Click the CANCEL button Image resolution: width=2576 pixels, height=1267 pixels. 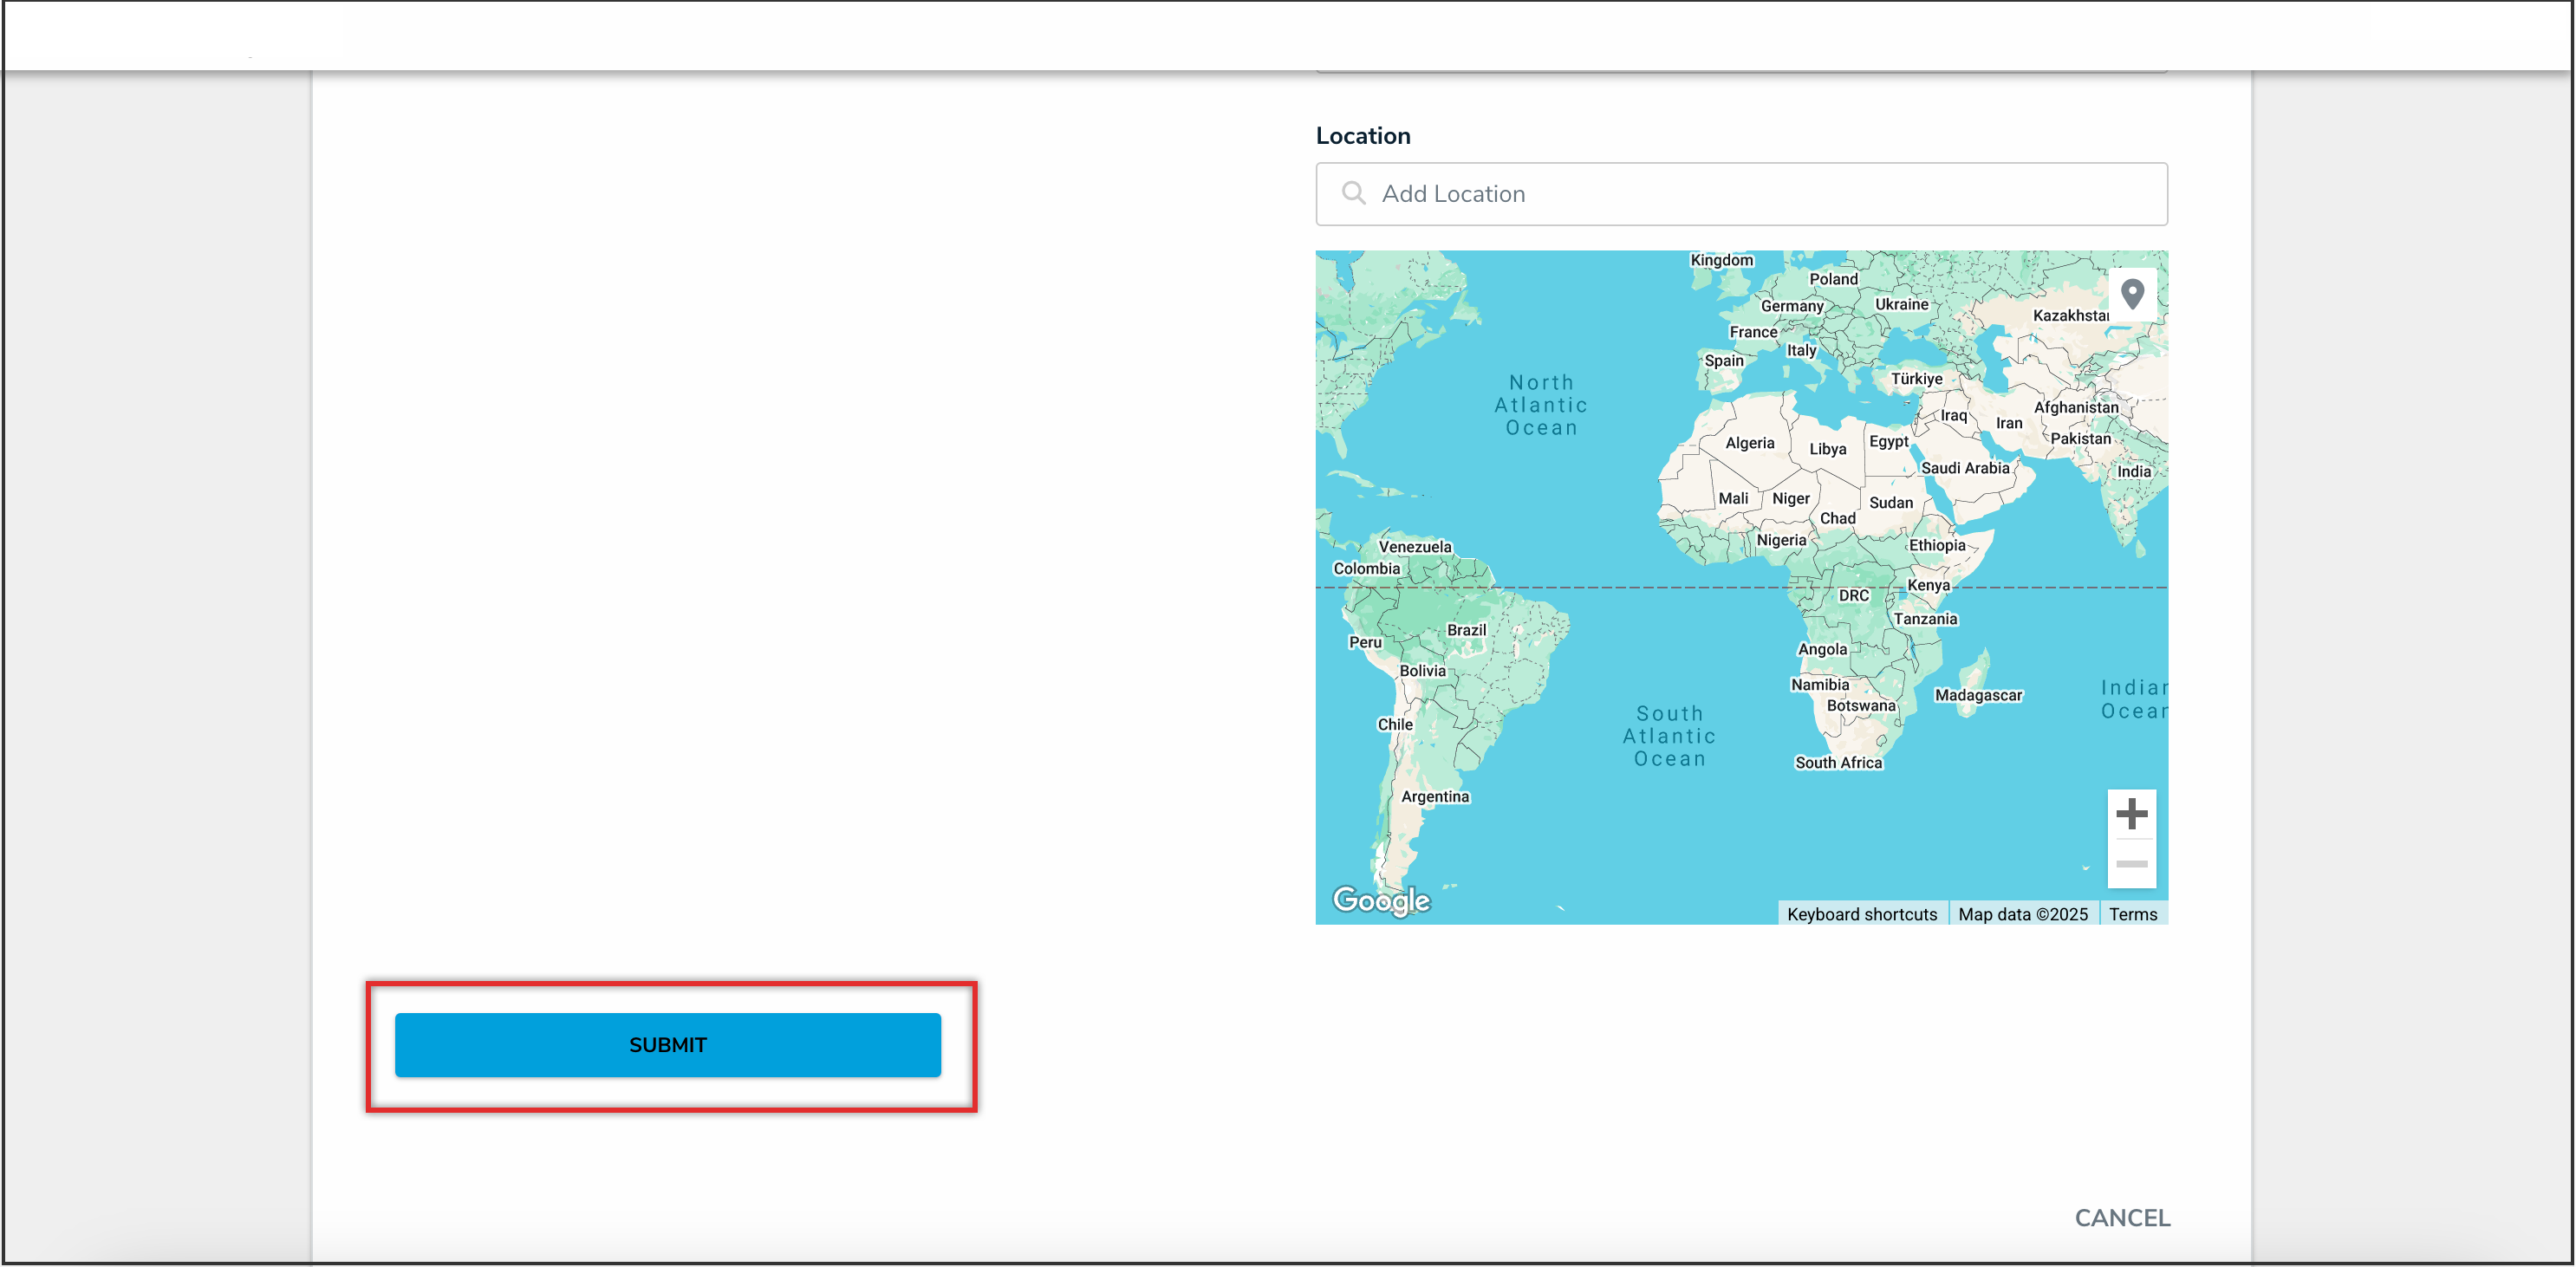click(x=2122, y=1218)
